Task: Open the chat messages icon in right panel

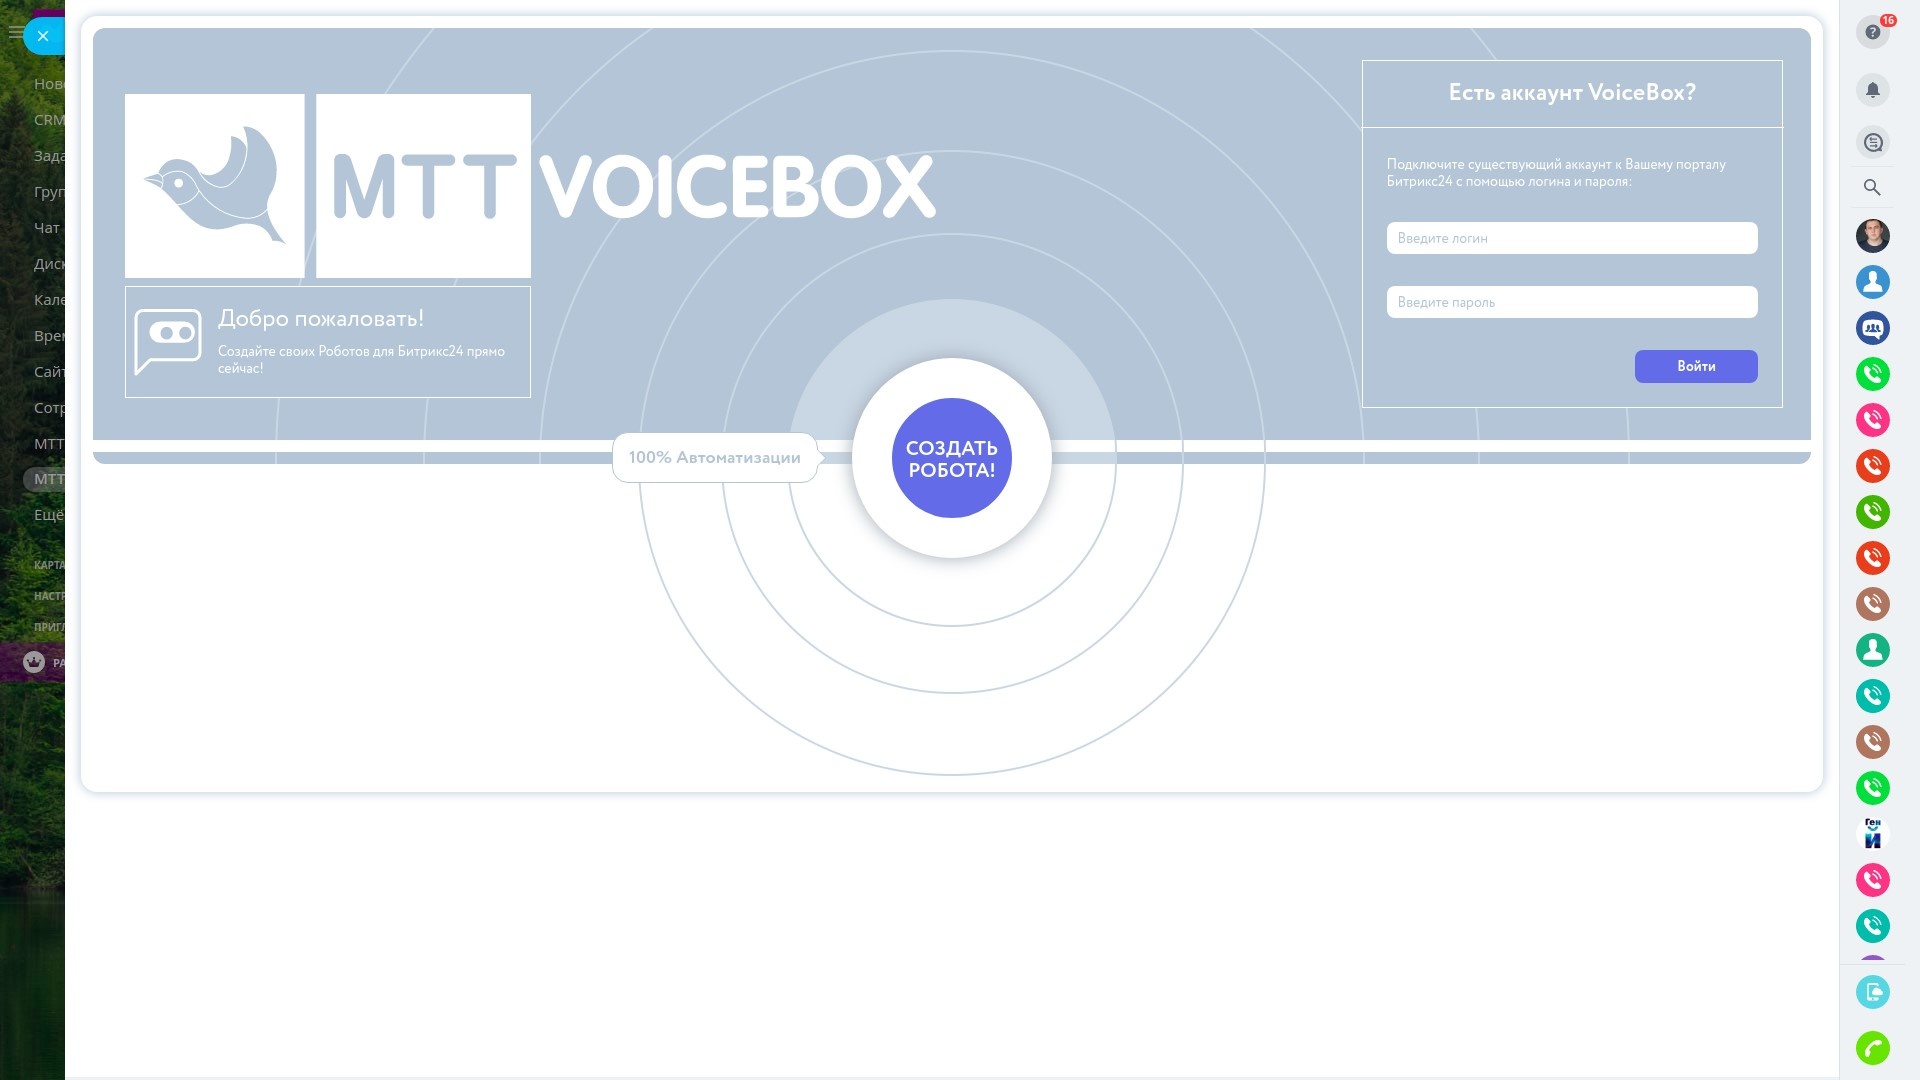Action: 1872,142
